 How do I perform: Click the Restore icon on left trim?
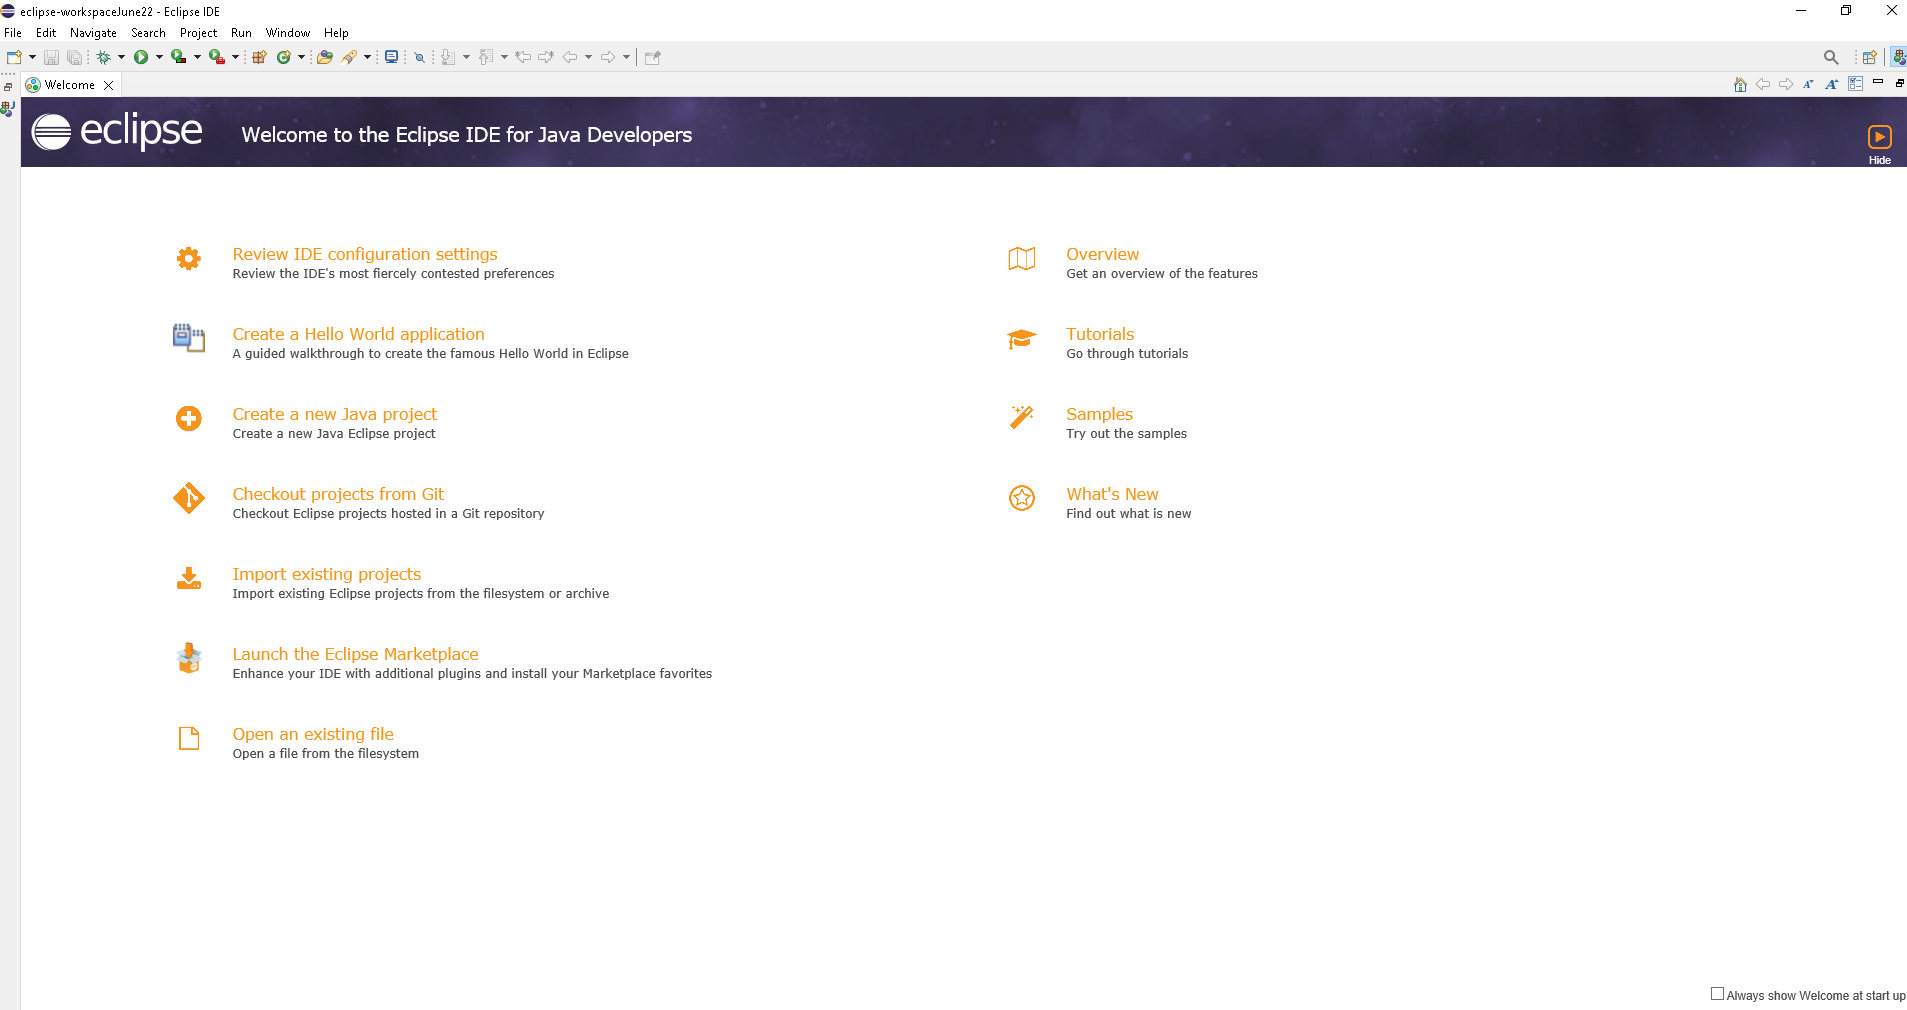[x=8, y=87]
